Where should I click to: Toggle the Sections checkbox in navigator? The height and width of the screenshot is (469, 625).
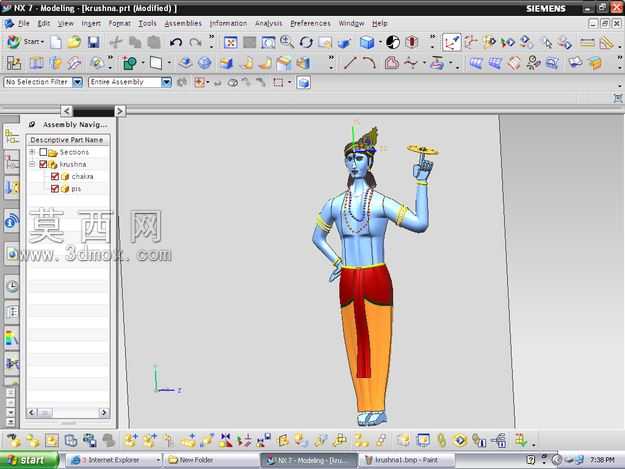43,152
